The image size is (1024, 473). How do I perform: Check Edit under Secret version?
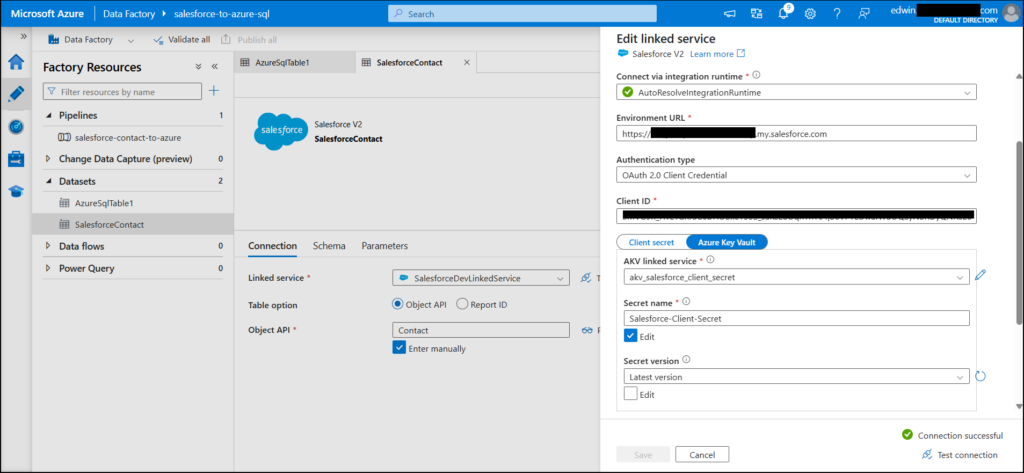630,394
